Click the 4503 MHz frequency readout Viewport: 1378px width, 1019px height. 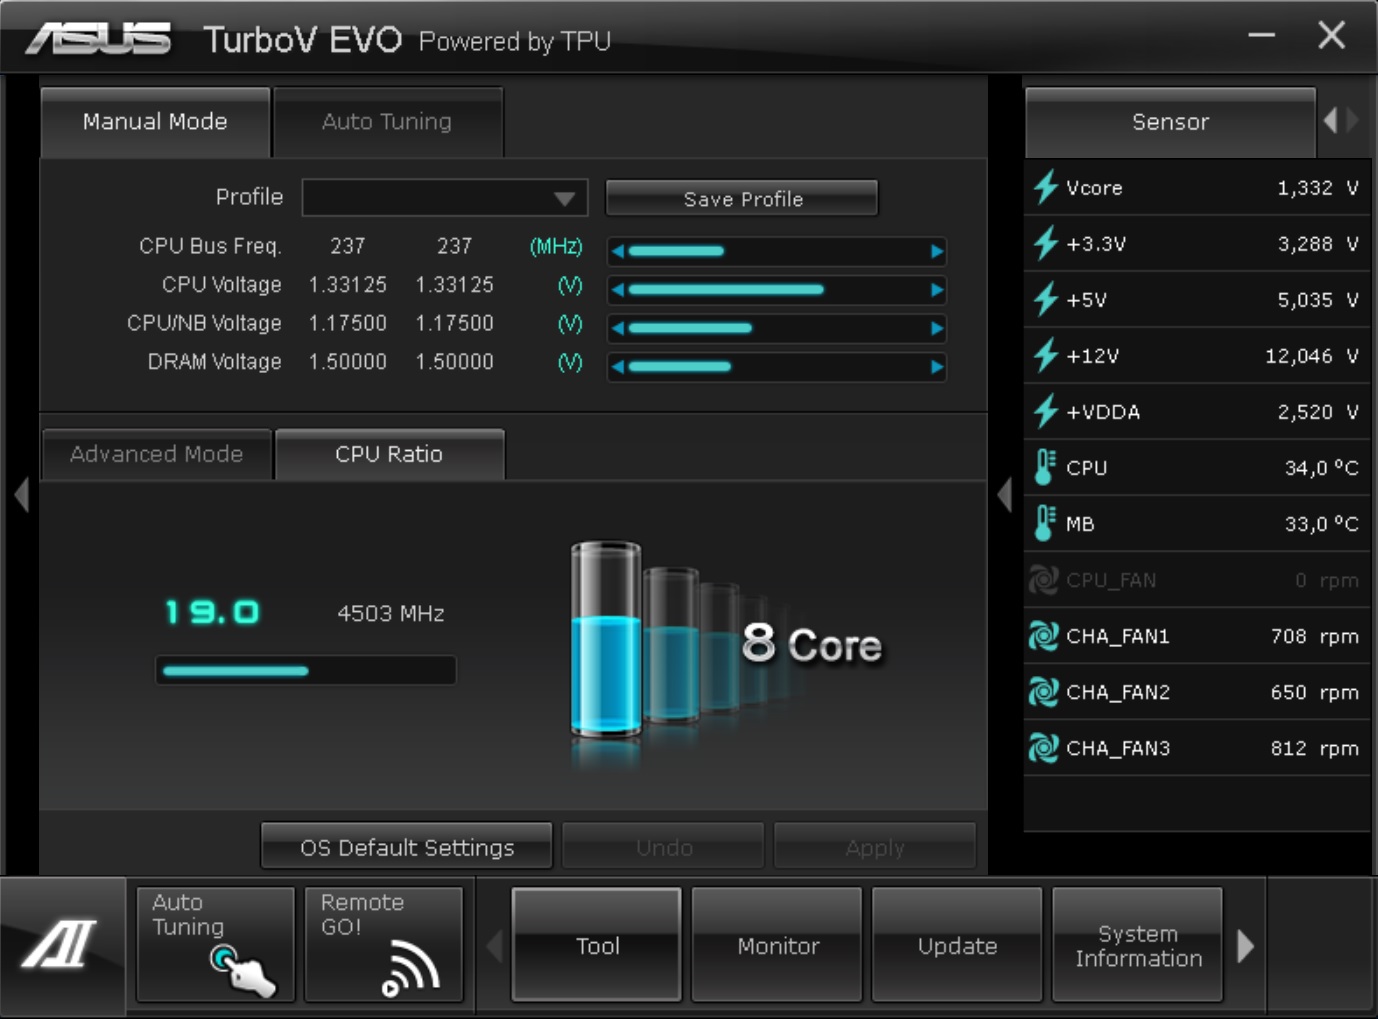[391, 613]
